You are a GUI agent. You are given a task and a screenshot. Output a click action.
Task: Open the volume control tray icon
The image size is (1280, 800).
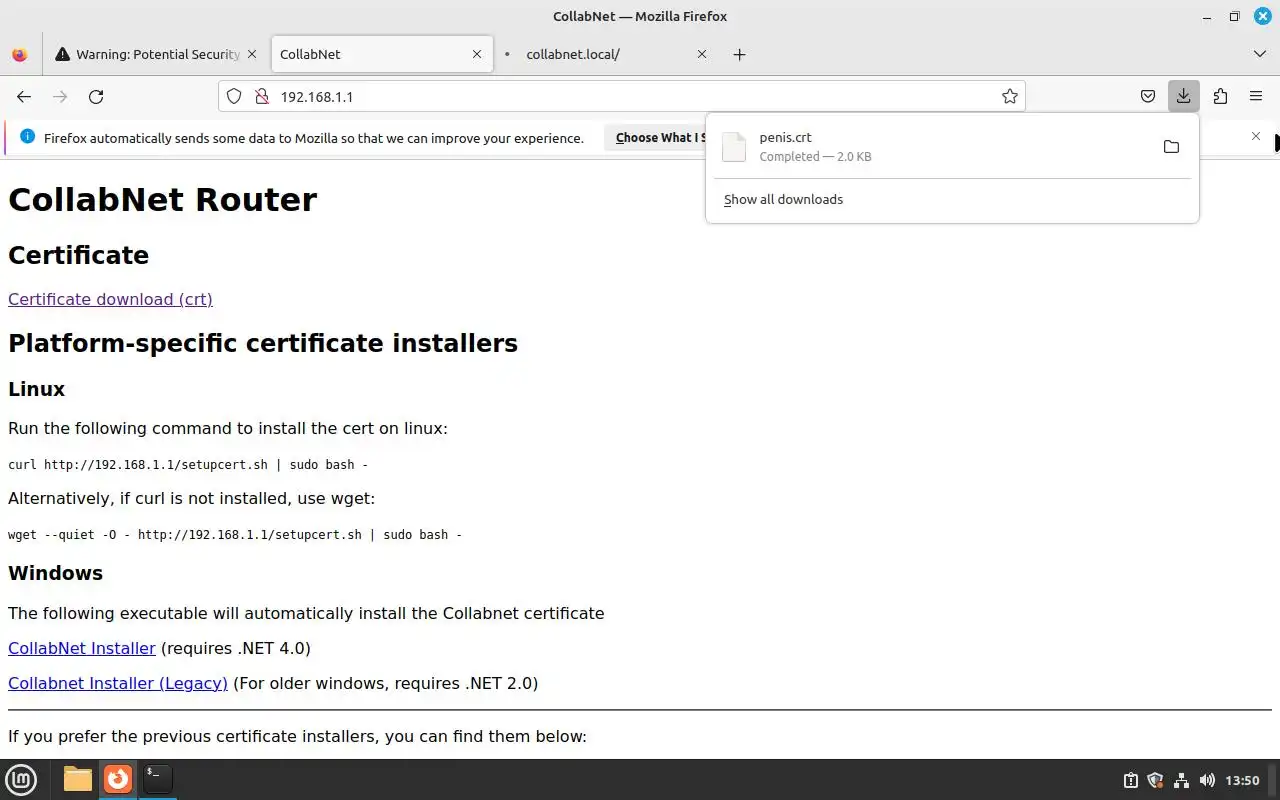click(x=1206, y=780)
